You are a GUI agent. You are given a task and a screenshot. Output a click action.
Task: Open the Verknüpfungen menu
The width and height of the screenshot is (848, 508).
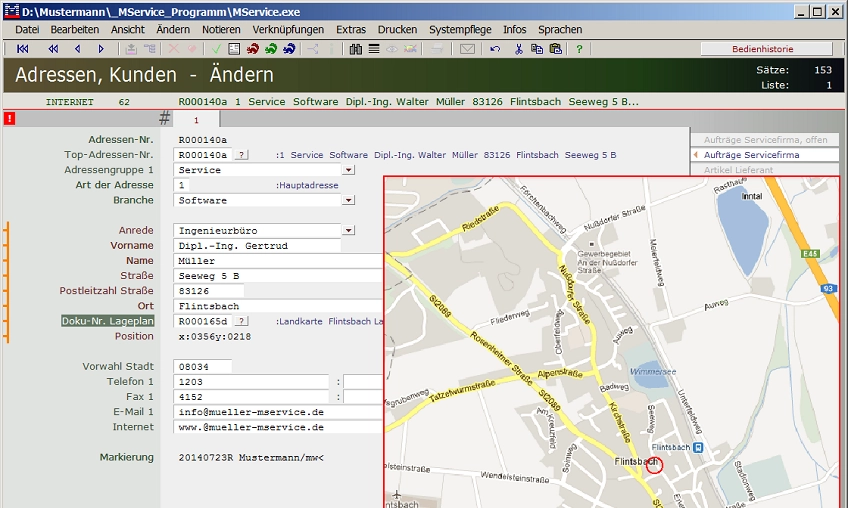(288, 30)
